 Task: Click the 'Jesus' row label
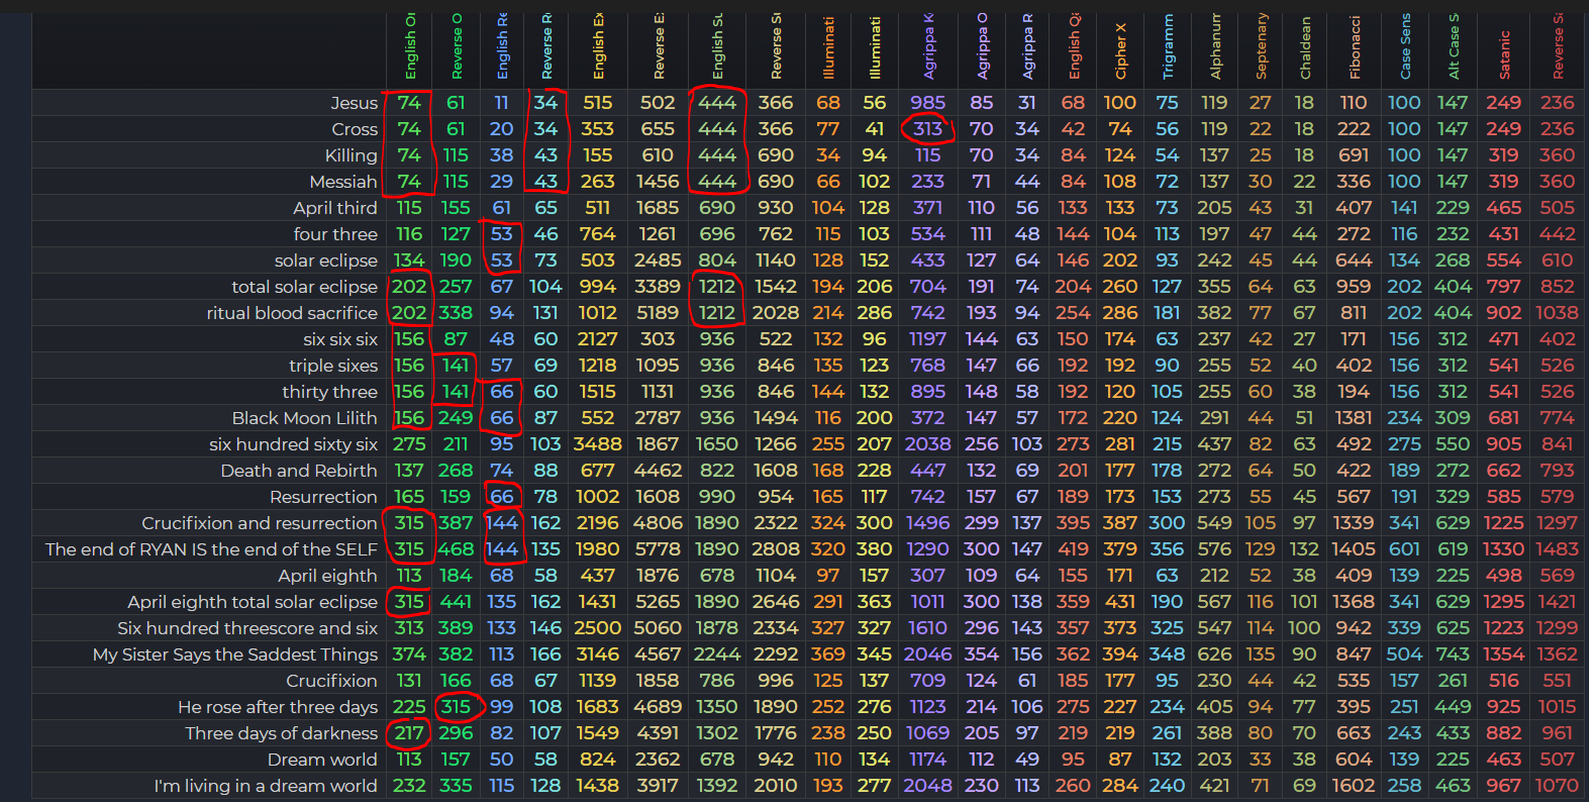(x=354, y=103)
